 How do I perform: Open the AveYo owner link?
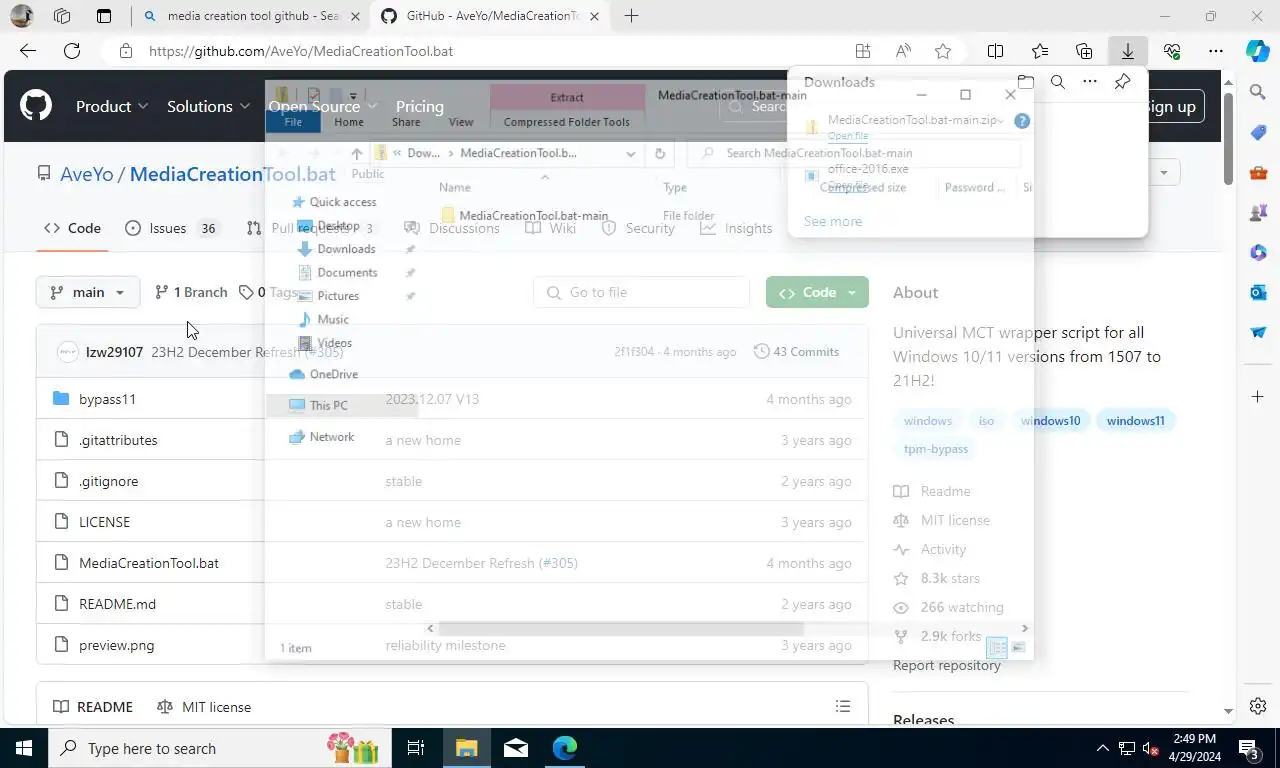click(87, 174)
